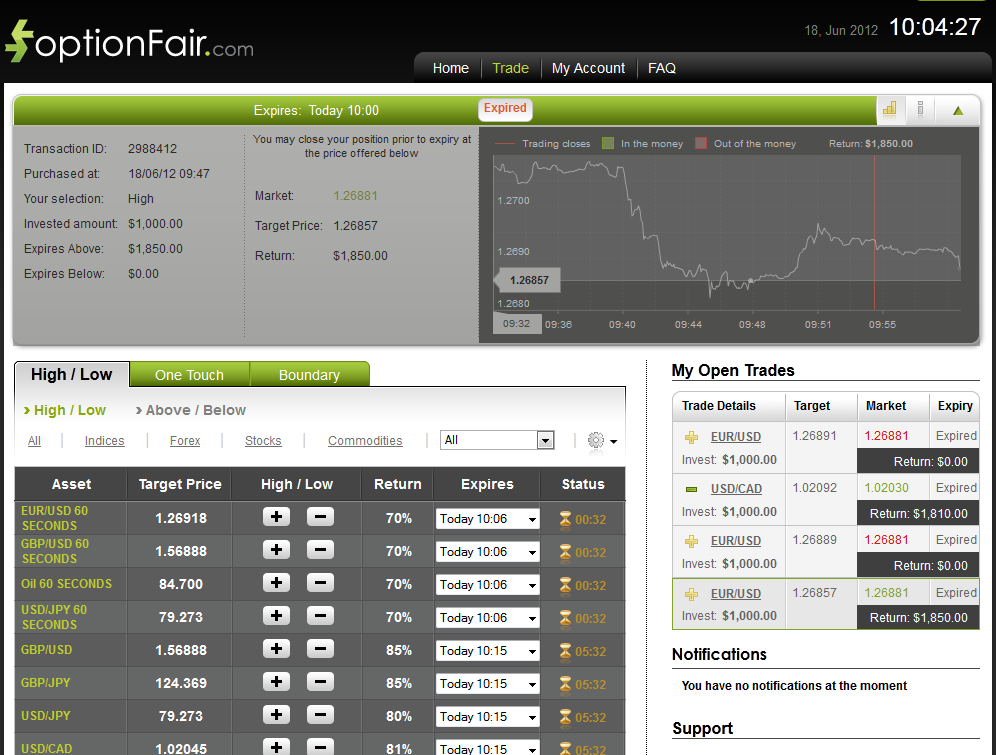Open the All assets filter dropdown
The height and width of the screenshot is (755, 996).
tap(497, 440)
